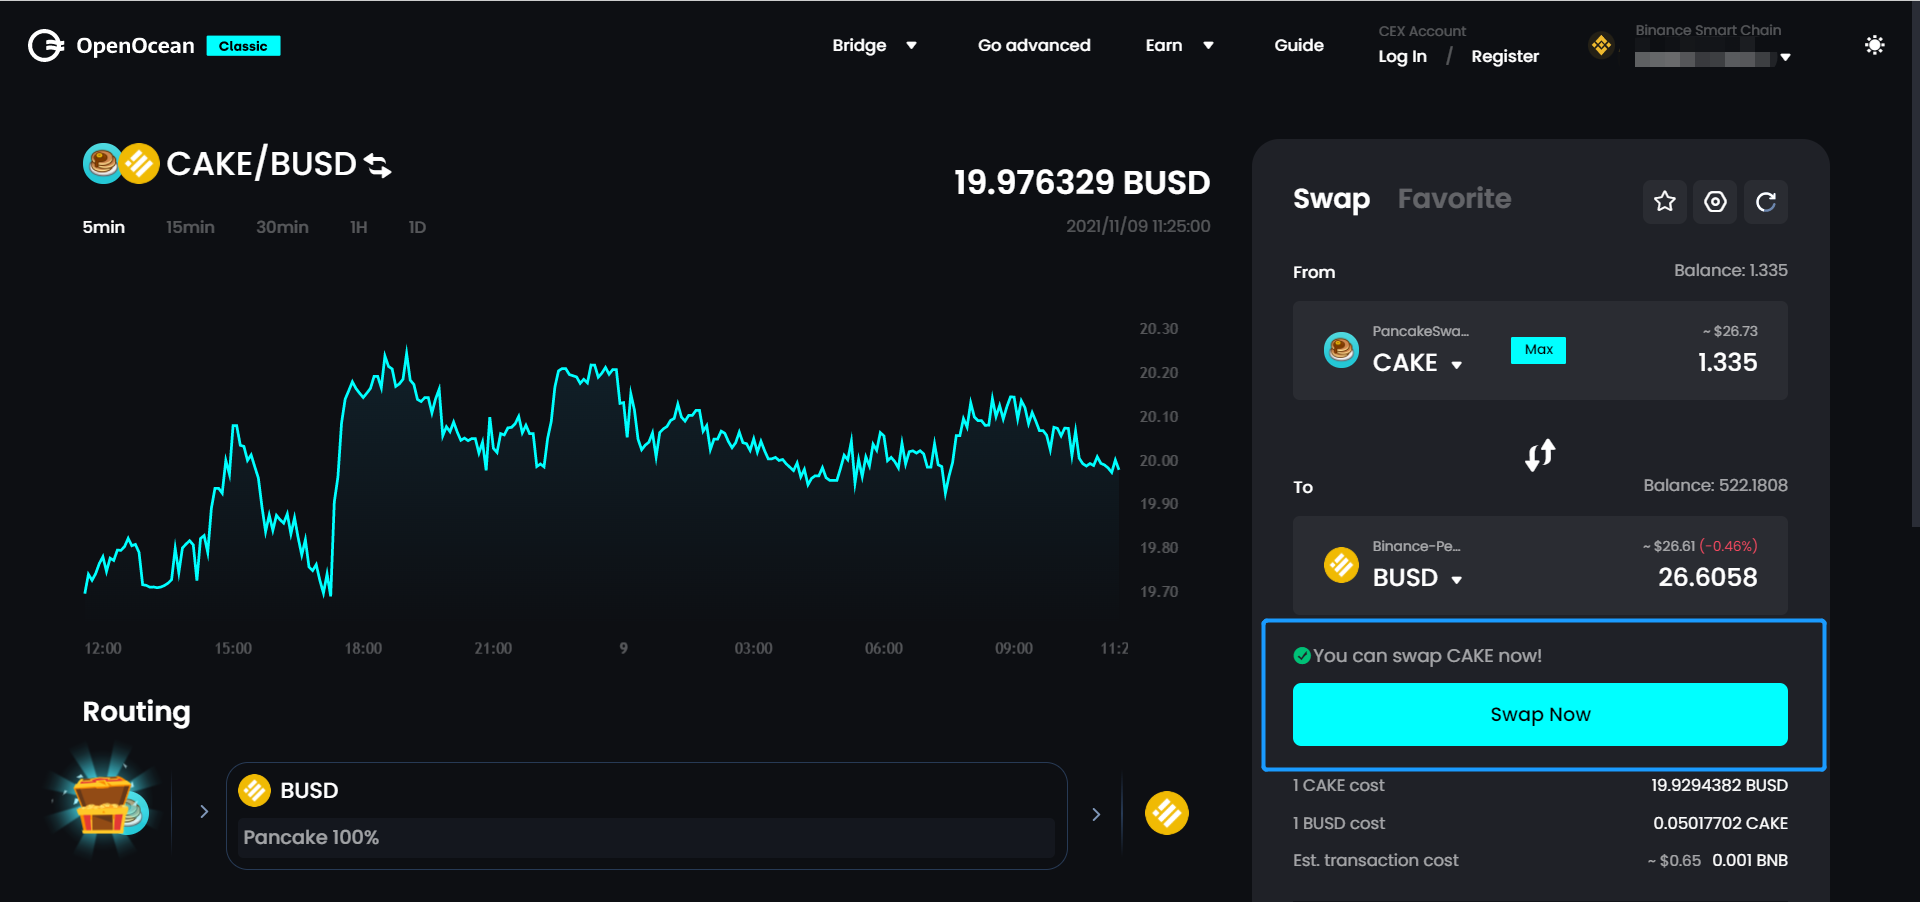This screenshot has height=902, width=1920.
Task: Switch chart to 1D interval
Action: (417, 227)
